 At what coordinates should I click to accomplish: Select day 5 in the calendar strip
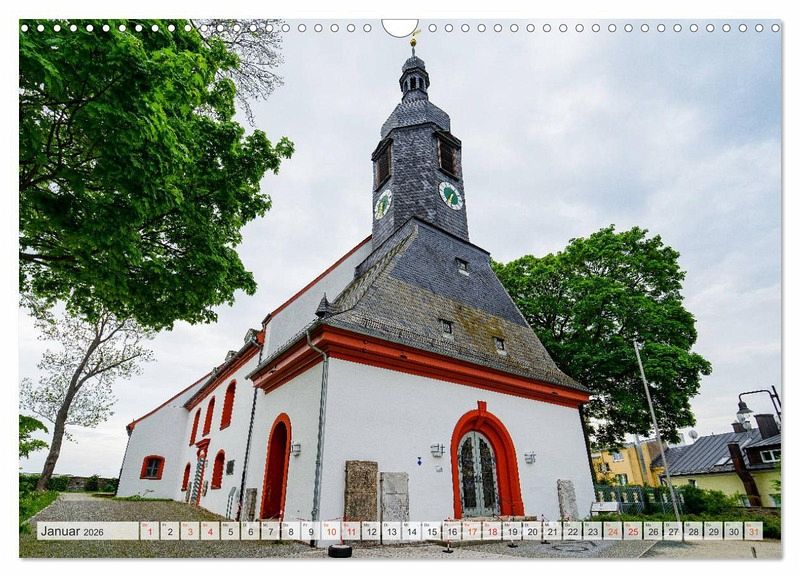point(230,531)
